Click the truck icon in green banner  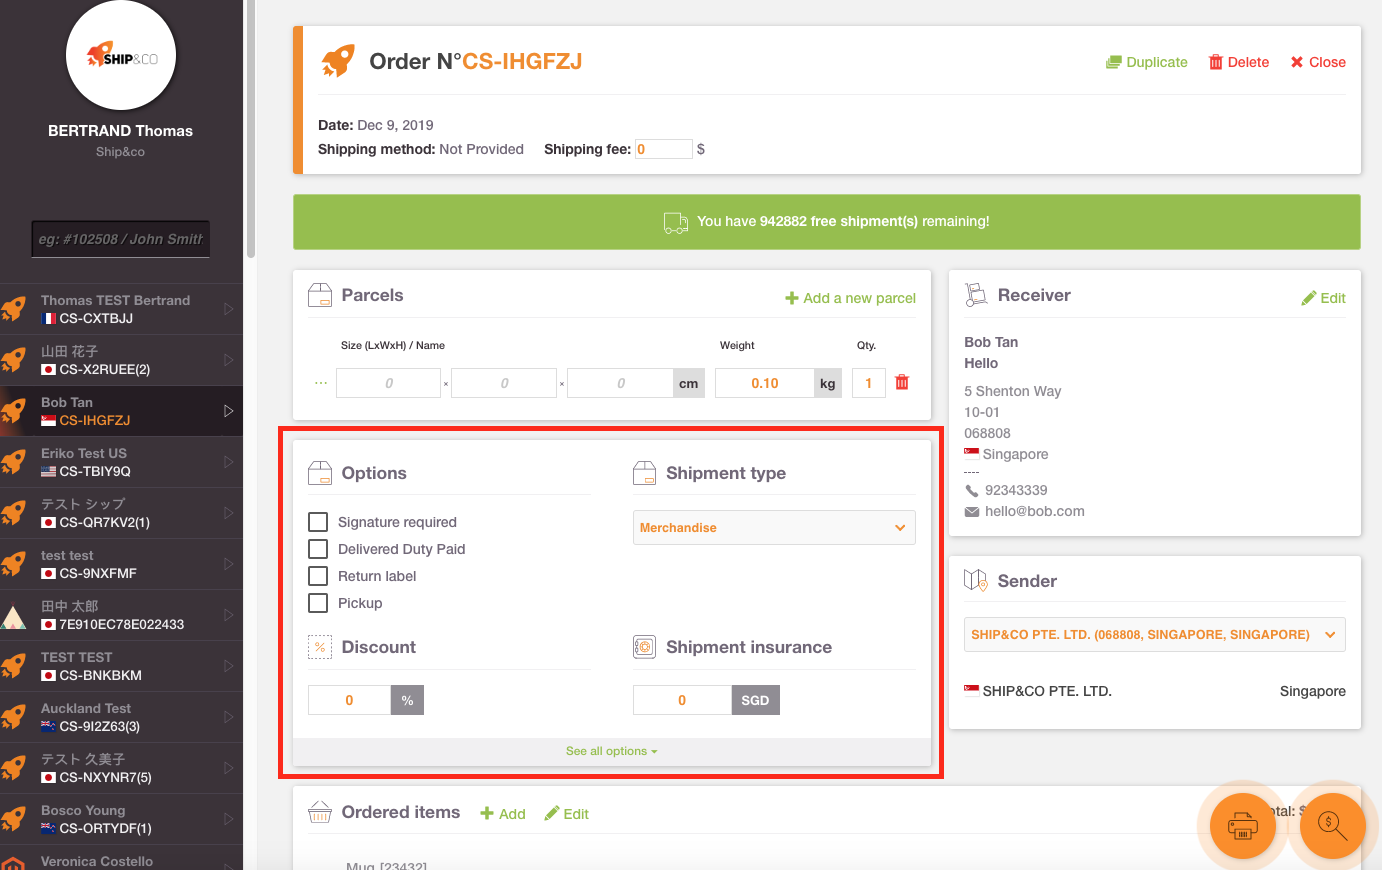pos(676,222)
